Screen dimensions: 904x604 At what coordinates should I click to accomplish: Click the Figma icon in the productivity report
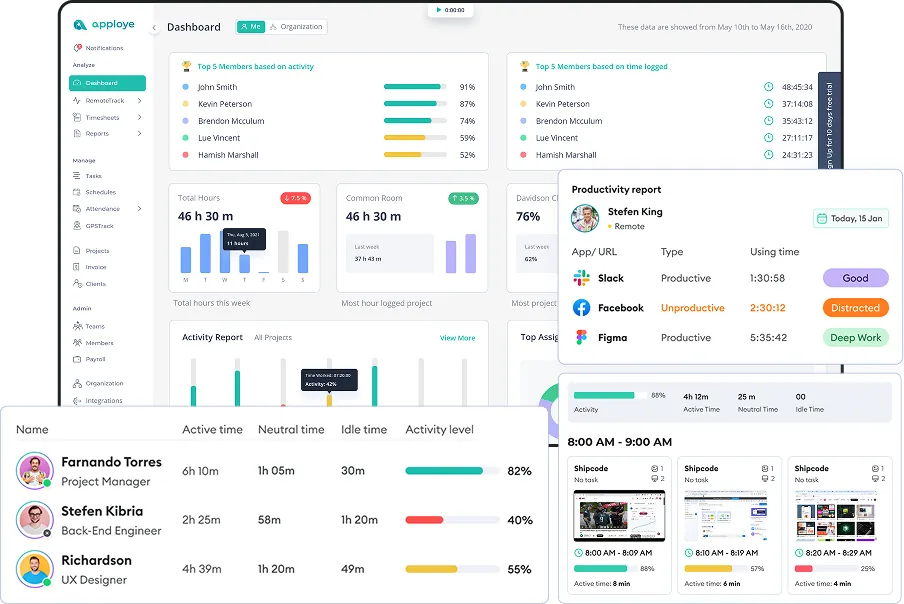pyautogui.click(x=581, y=337)
